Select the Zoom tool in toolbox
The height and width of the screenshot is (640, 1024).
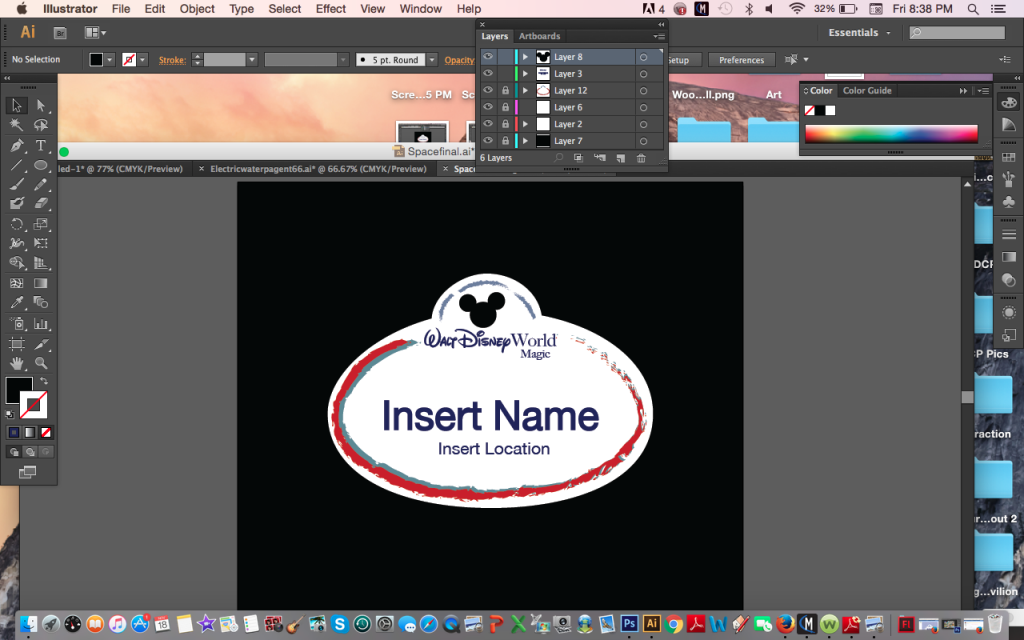coord(41,363)
